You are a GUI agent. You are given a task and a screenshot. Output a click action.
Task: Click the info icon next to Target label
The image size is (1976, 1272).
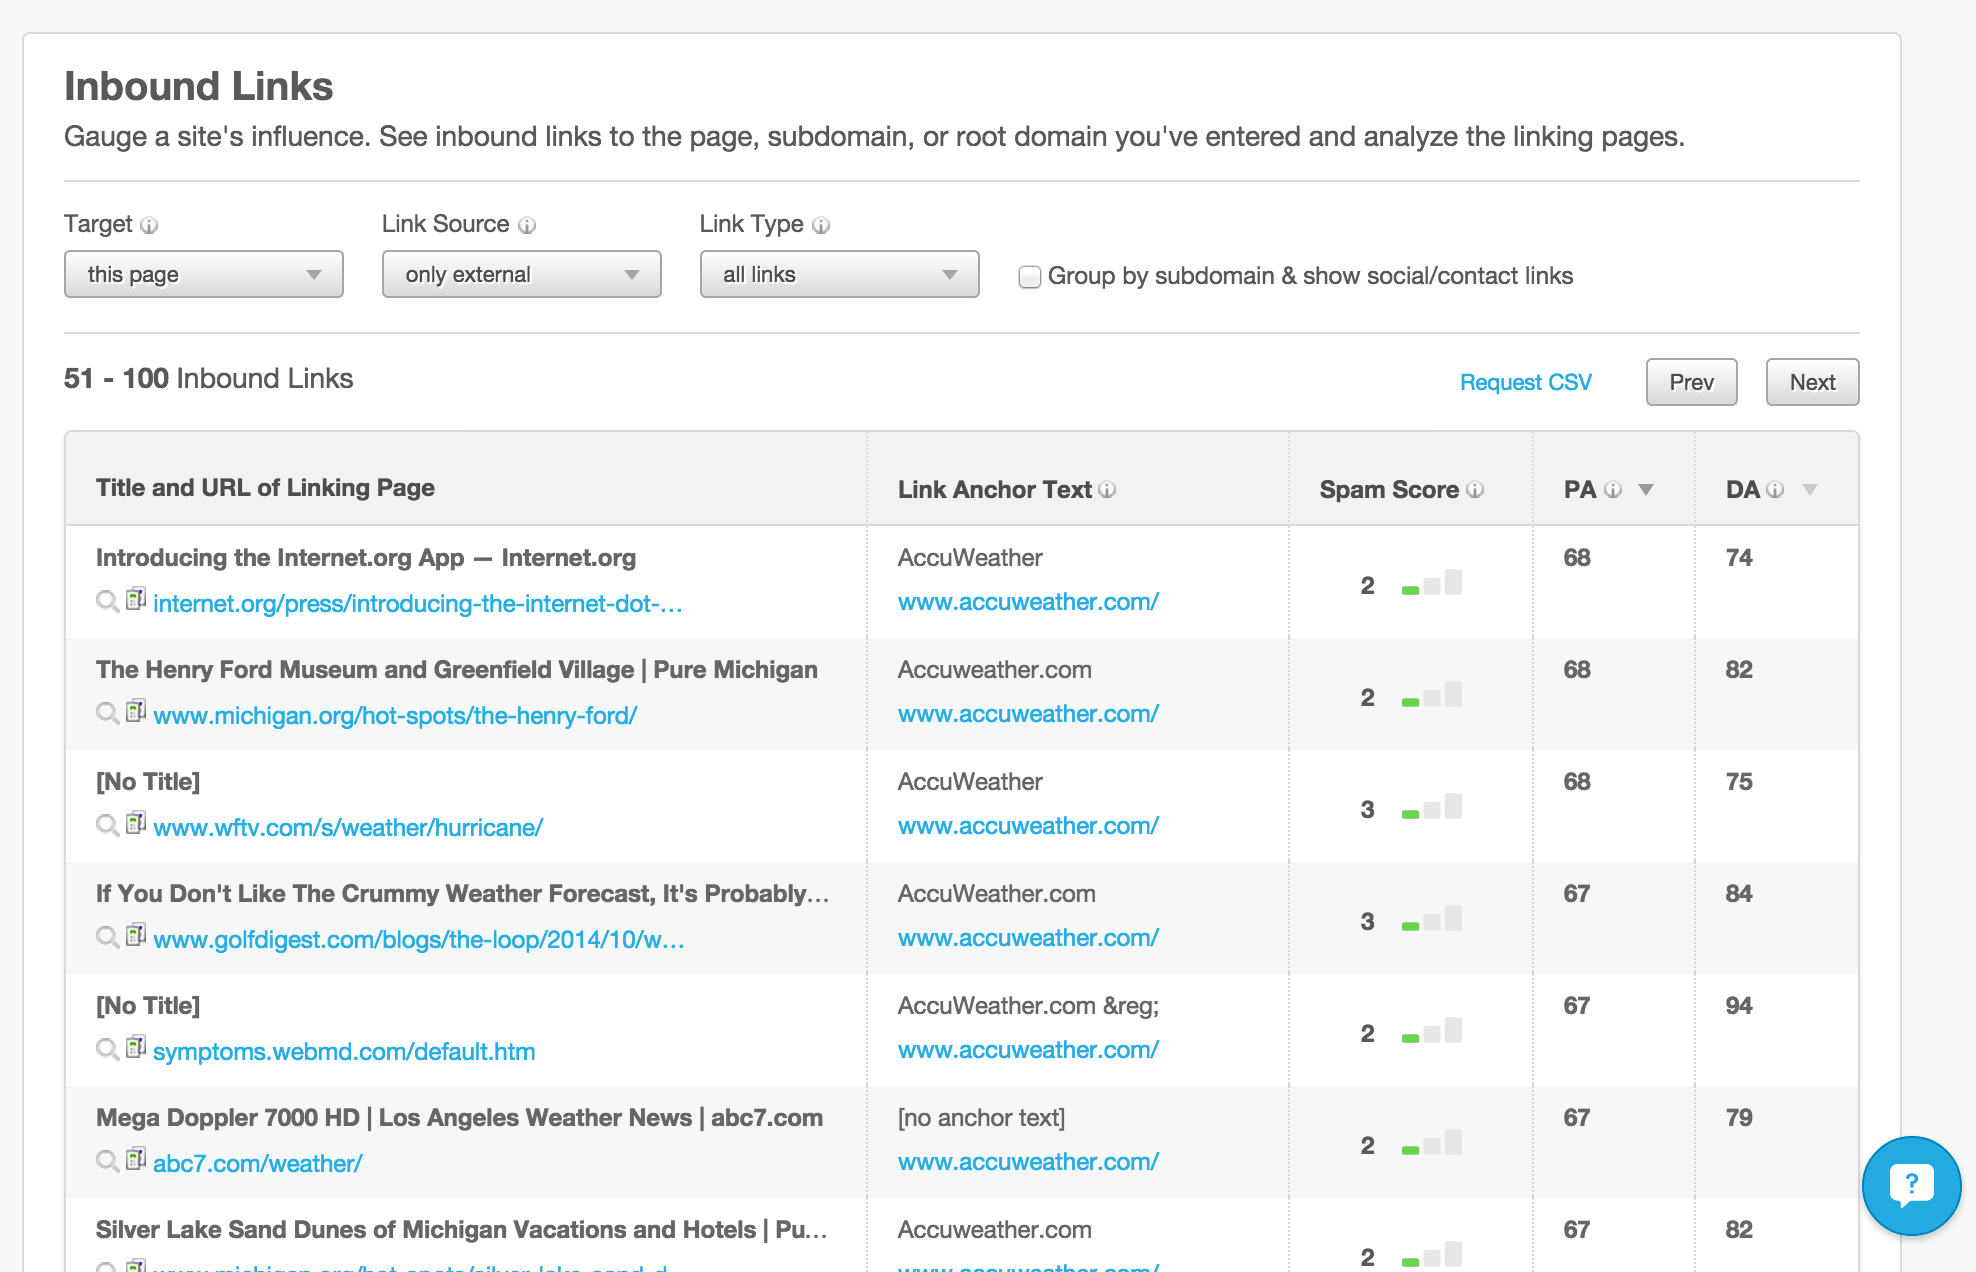pos(150,225)
